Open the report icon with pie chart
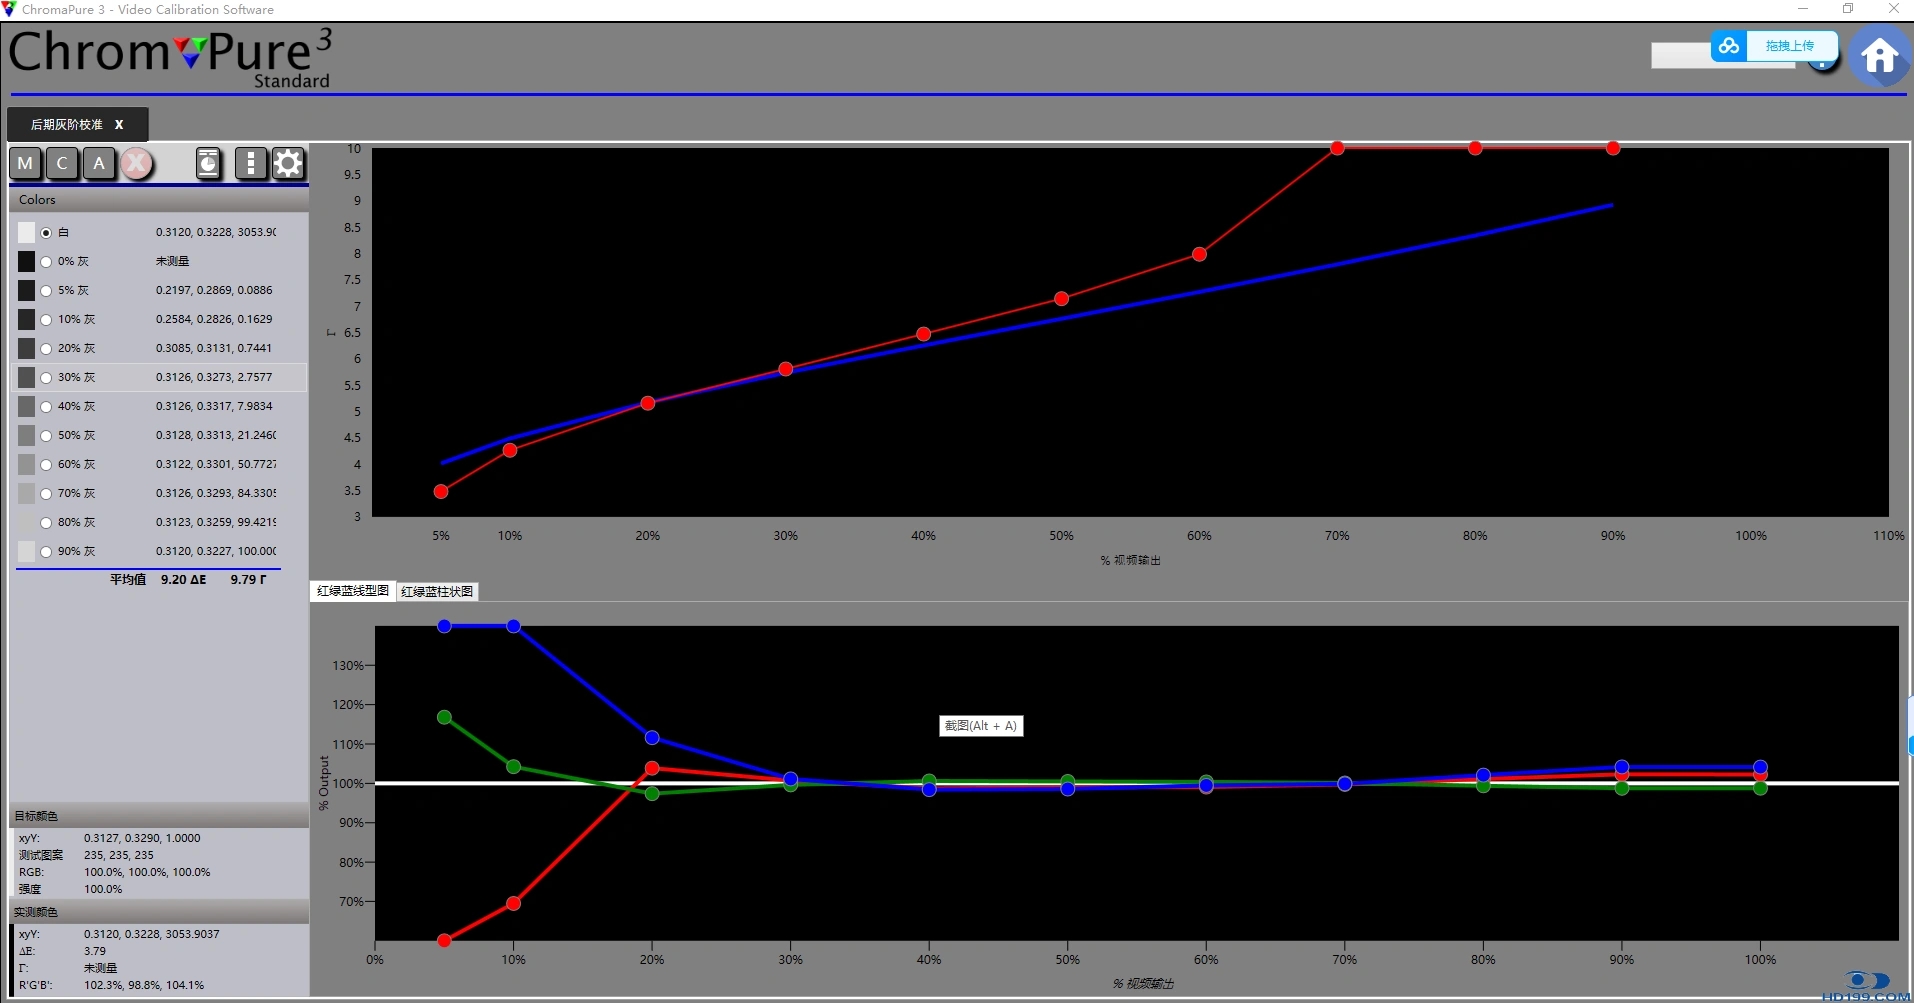 point(208,163)
